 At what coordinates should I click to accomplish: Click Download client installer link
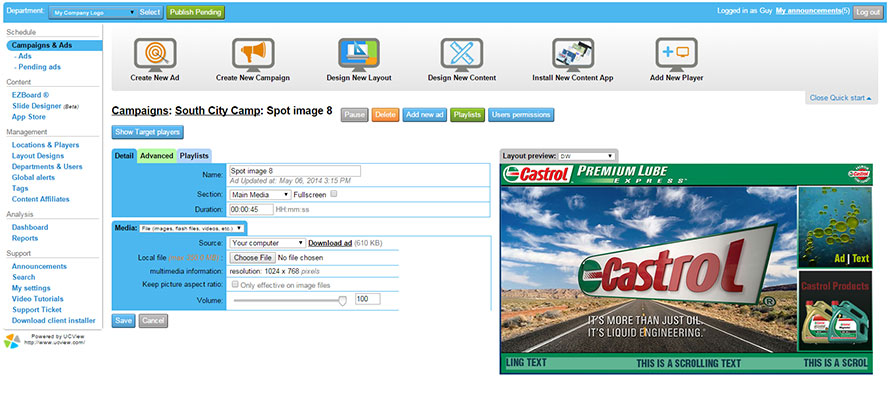54,320
